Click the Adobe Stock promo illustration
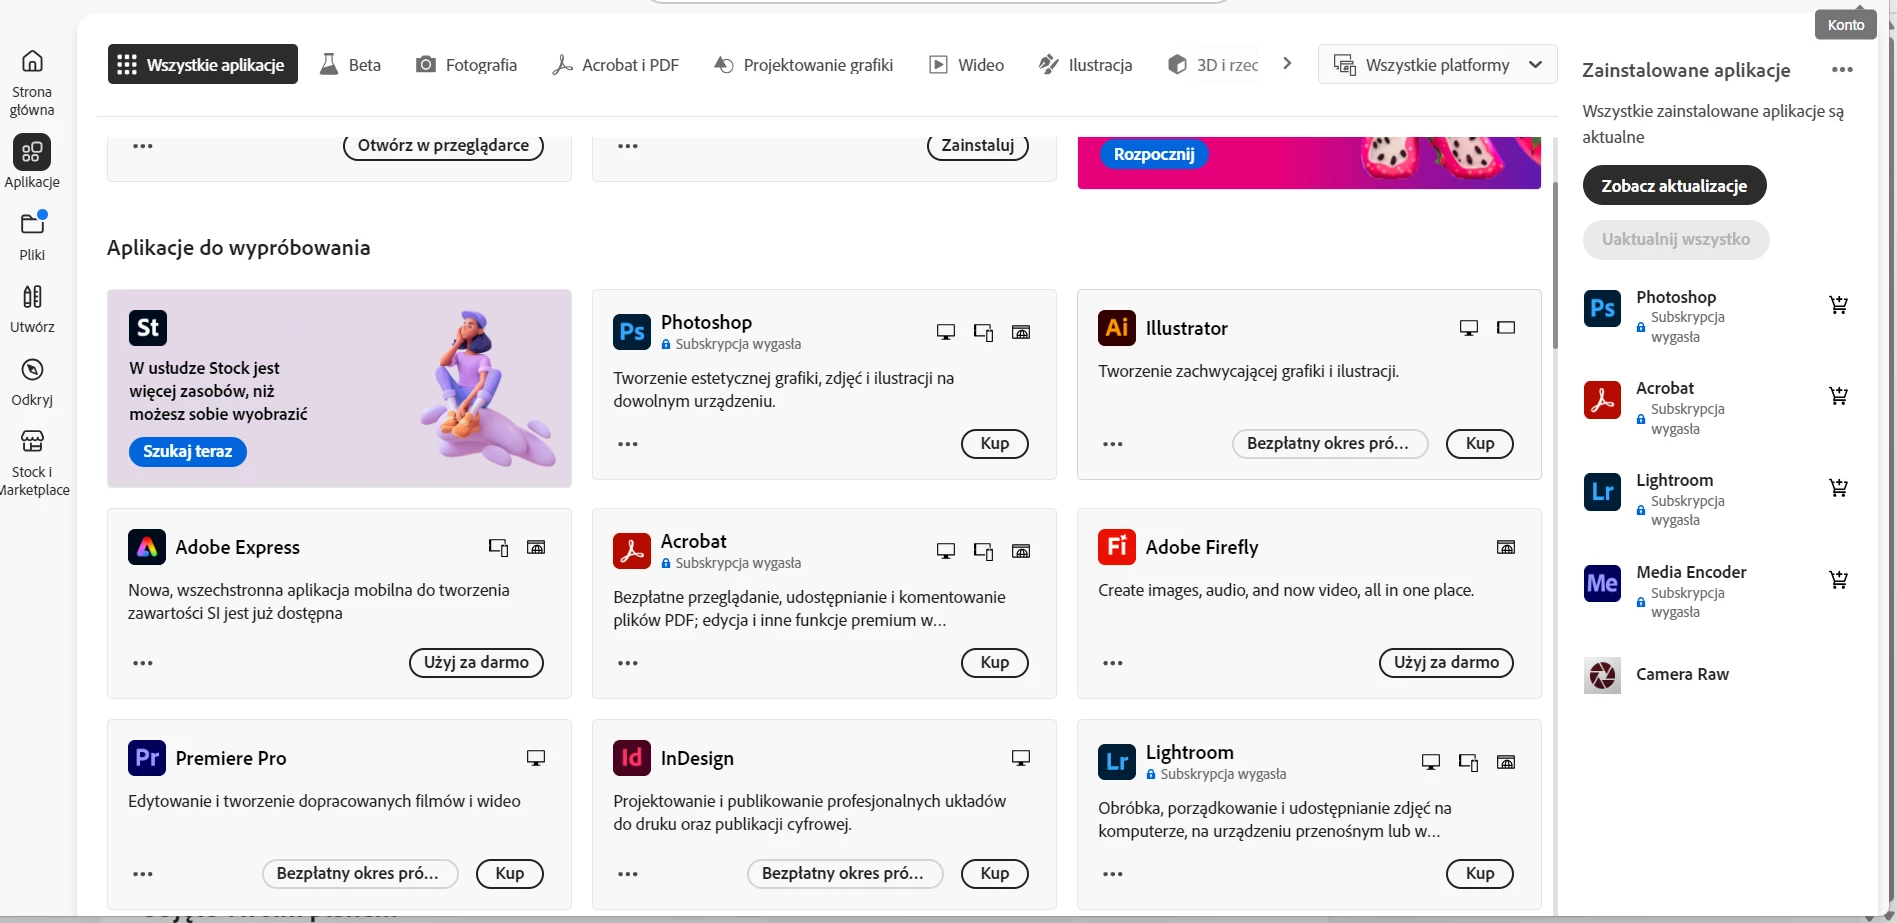The image size is (1897, 923). (x=490, y=388)
